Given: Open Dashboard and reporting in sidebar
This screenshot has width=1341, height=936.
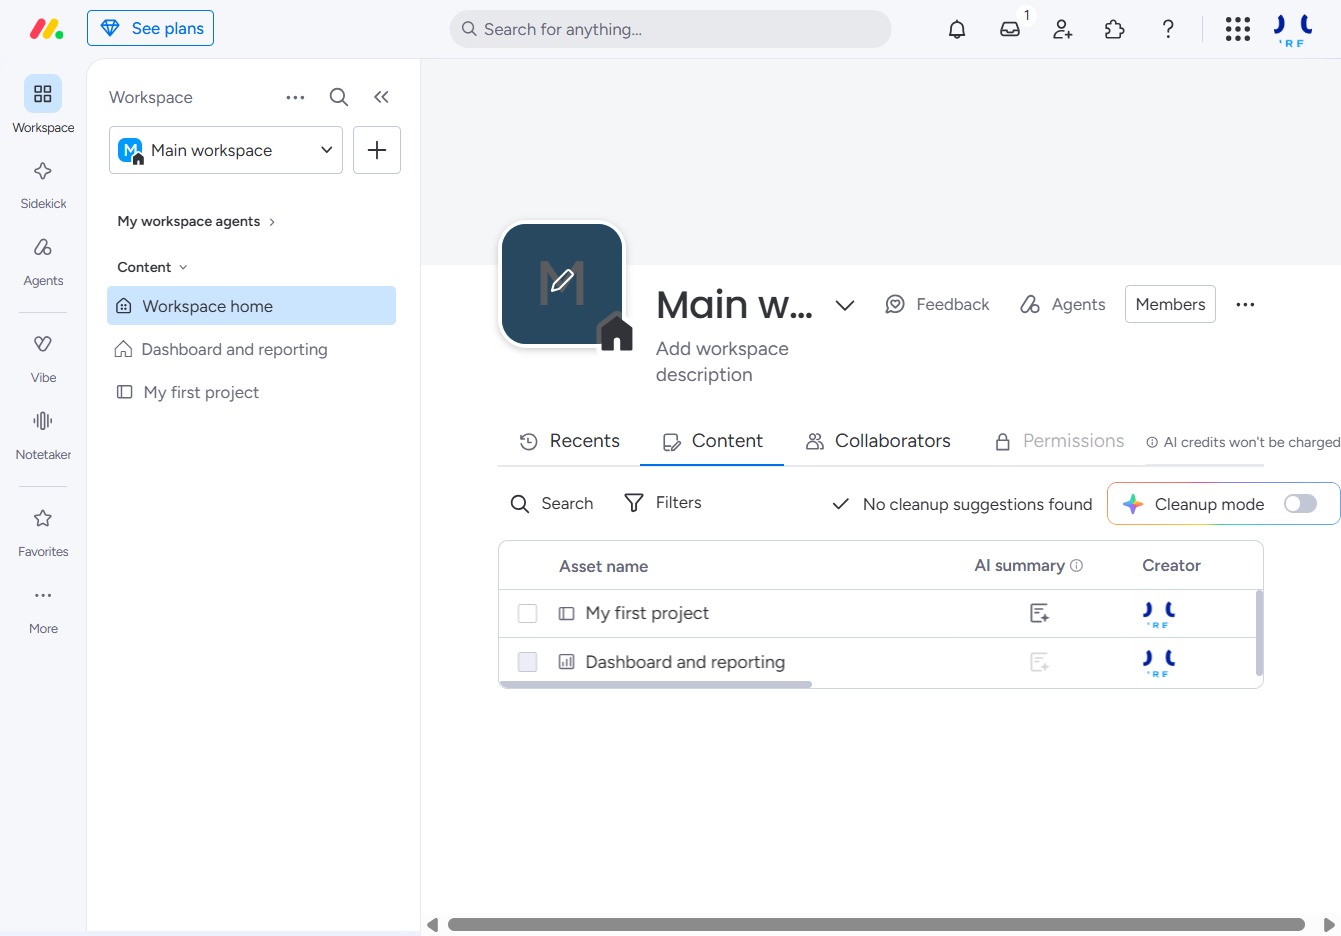Looking at the screenshot, I should (x=251, y=349).
